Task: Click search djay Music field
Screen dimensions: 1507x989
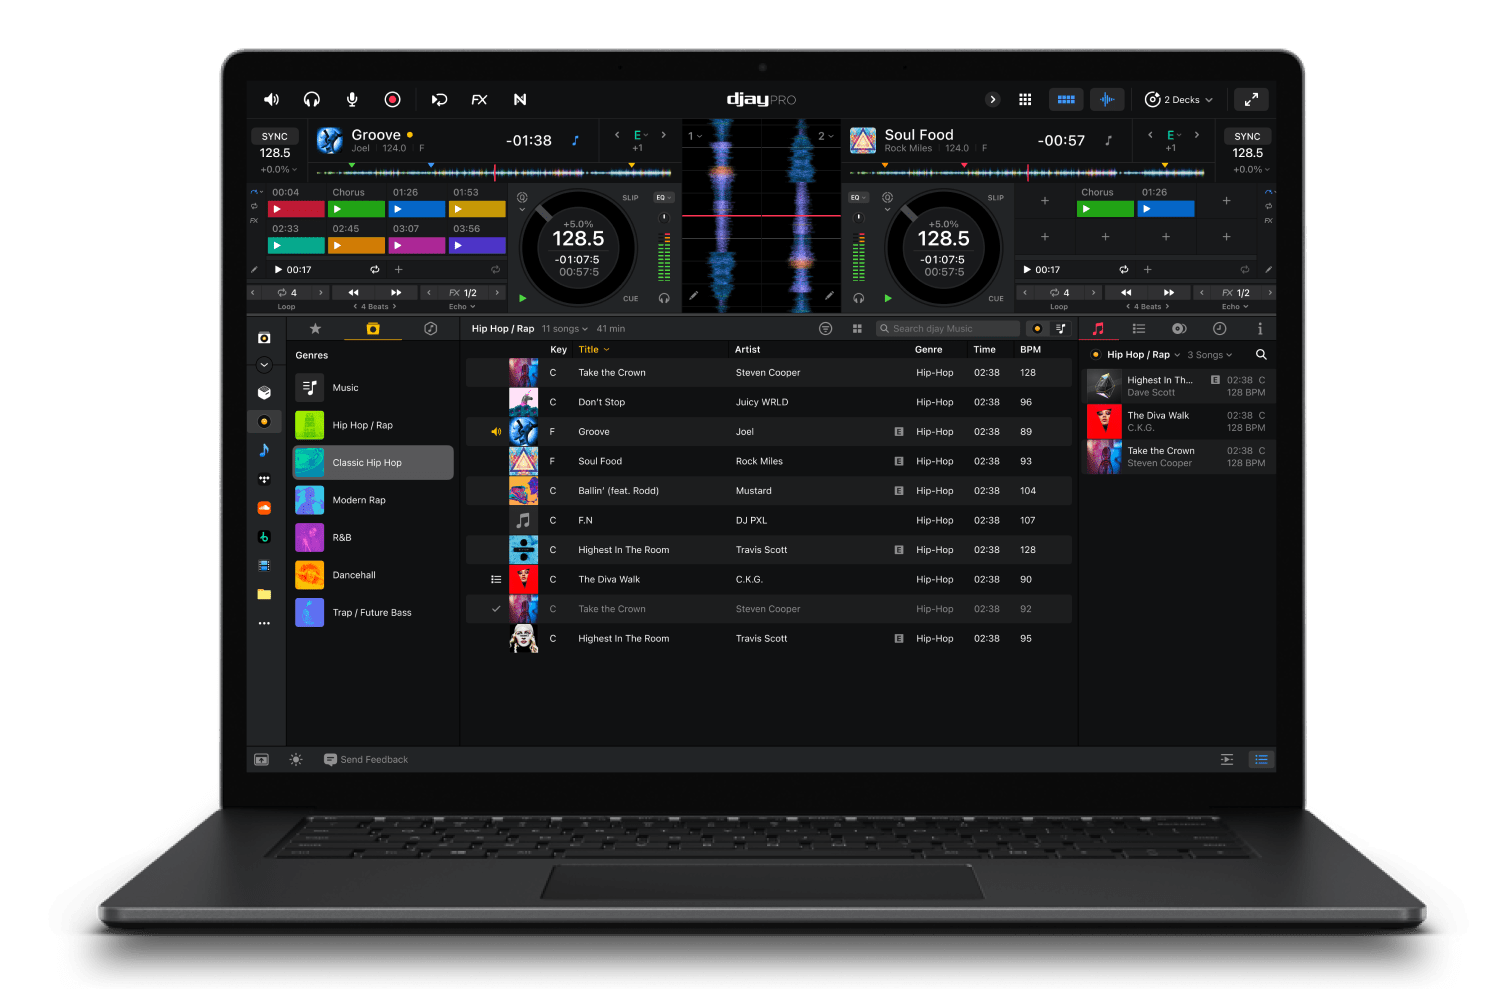Action: (948, 329)
